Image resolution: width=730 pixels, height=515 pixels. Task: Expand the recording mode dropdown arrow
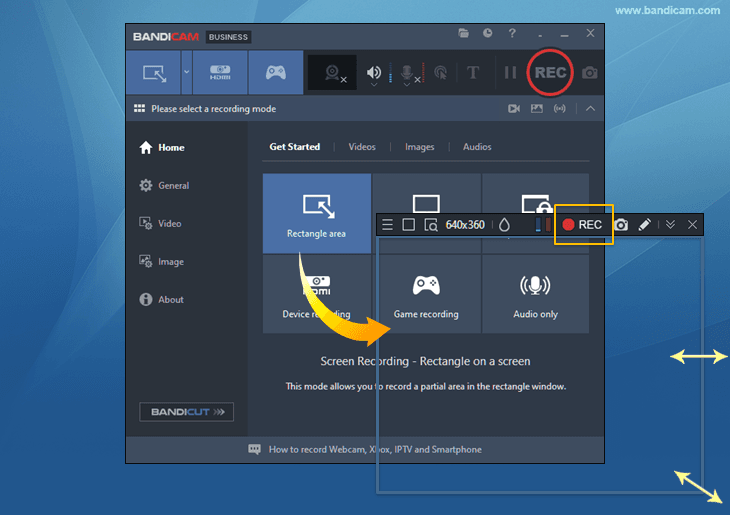186,73
